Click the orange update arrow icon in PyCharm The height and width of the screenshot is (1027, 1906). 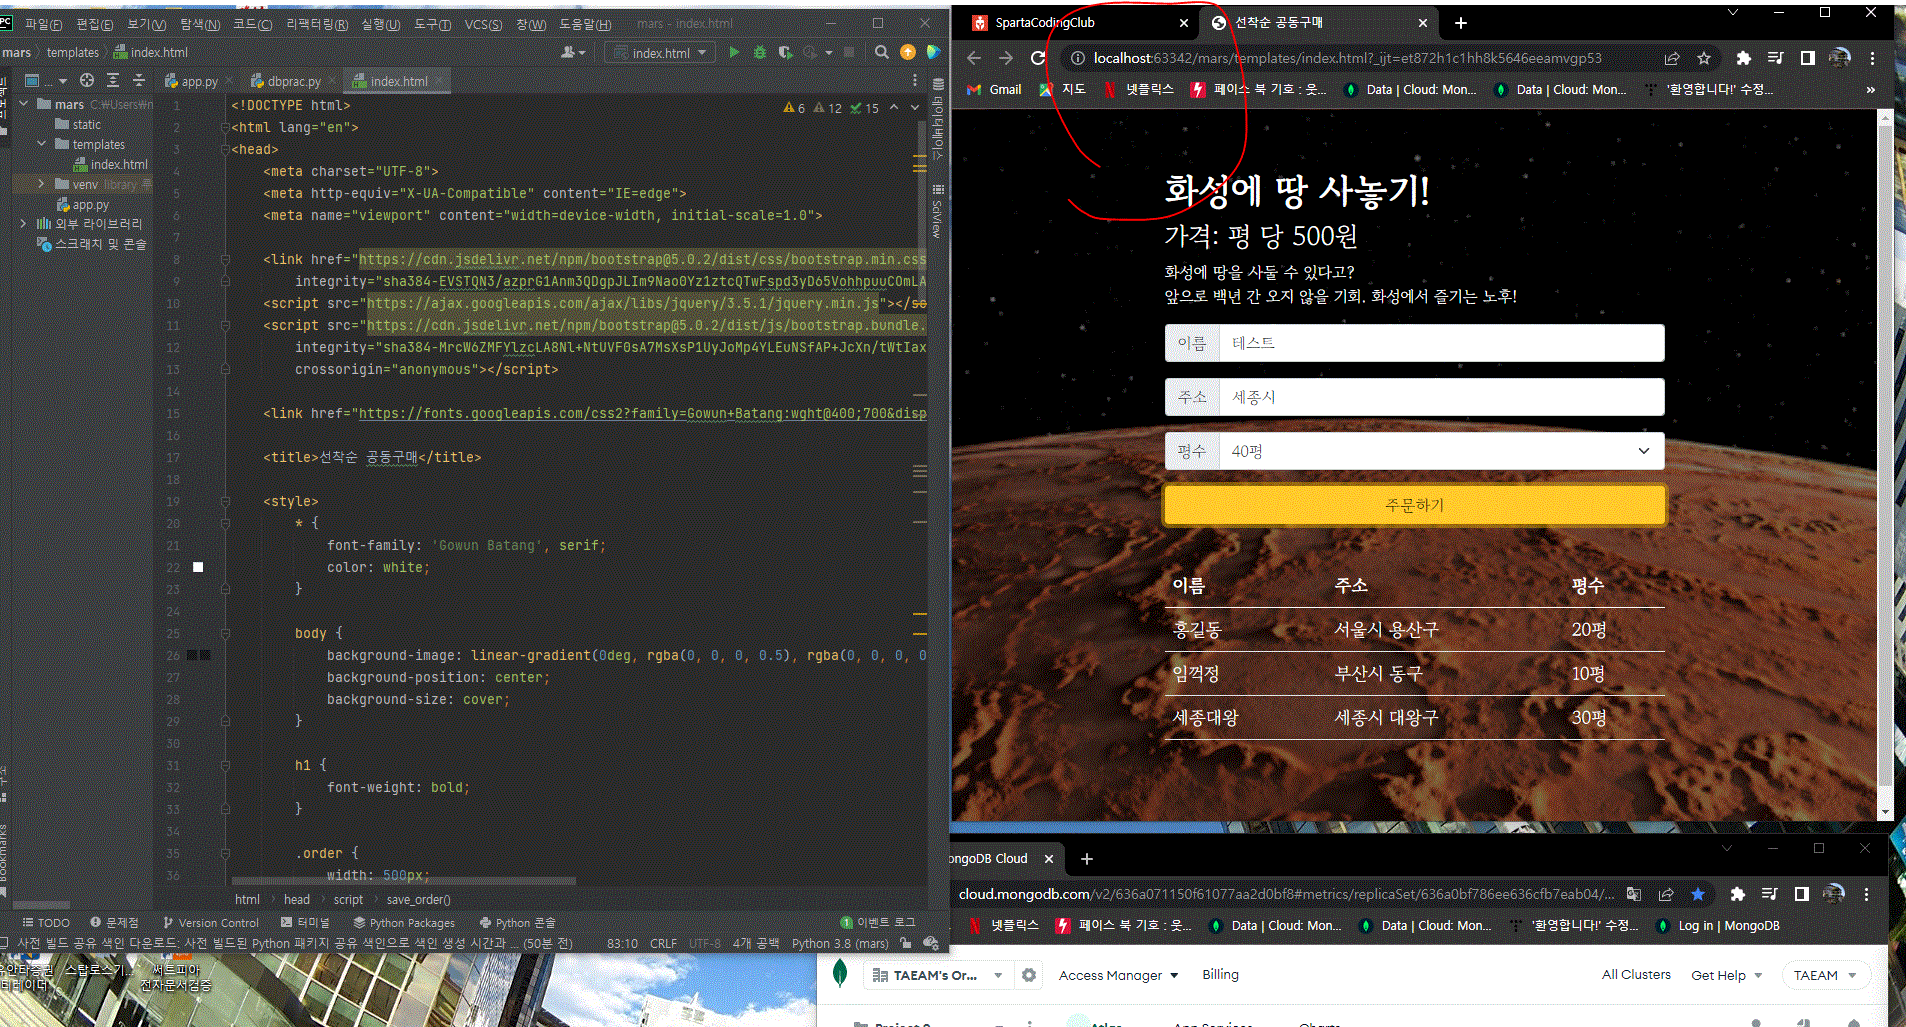[x=908, y=52]
